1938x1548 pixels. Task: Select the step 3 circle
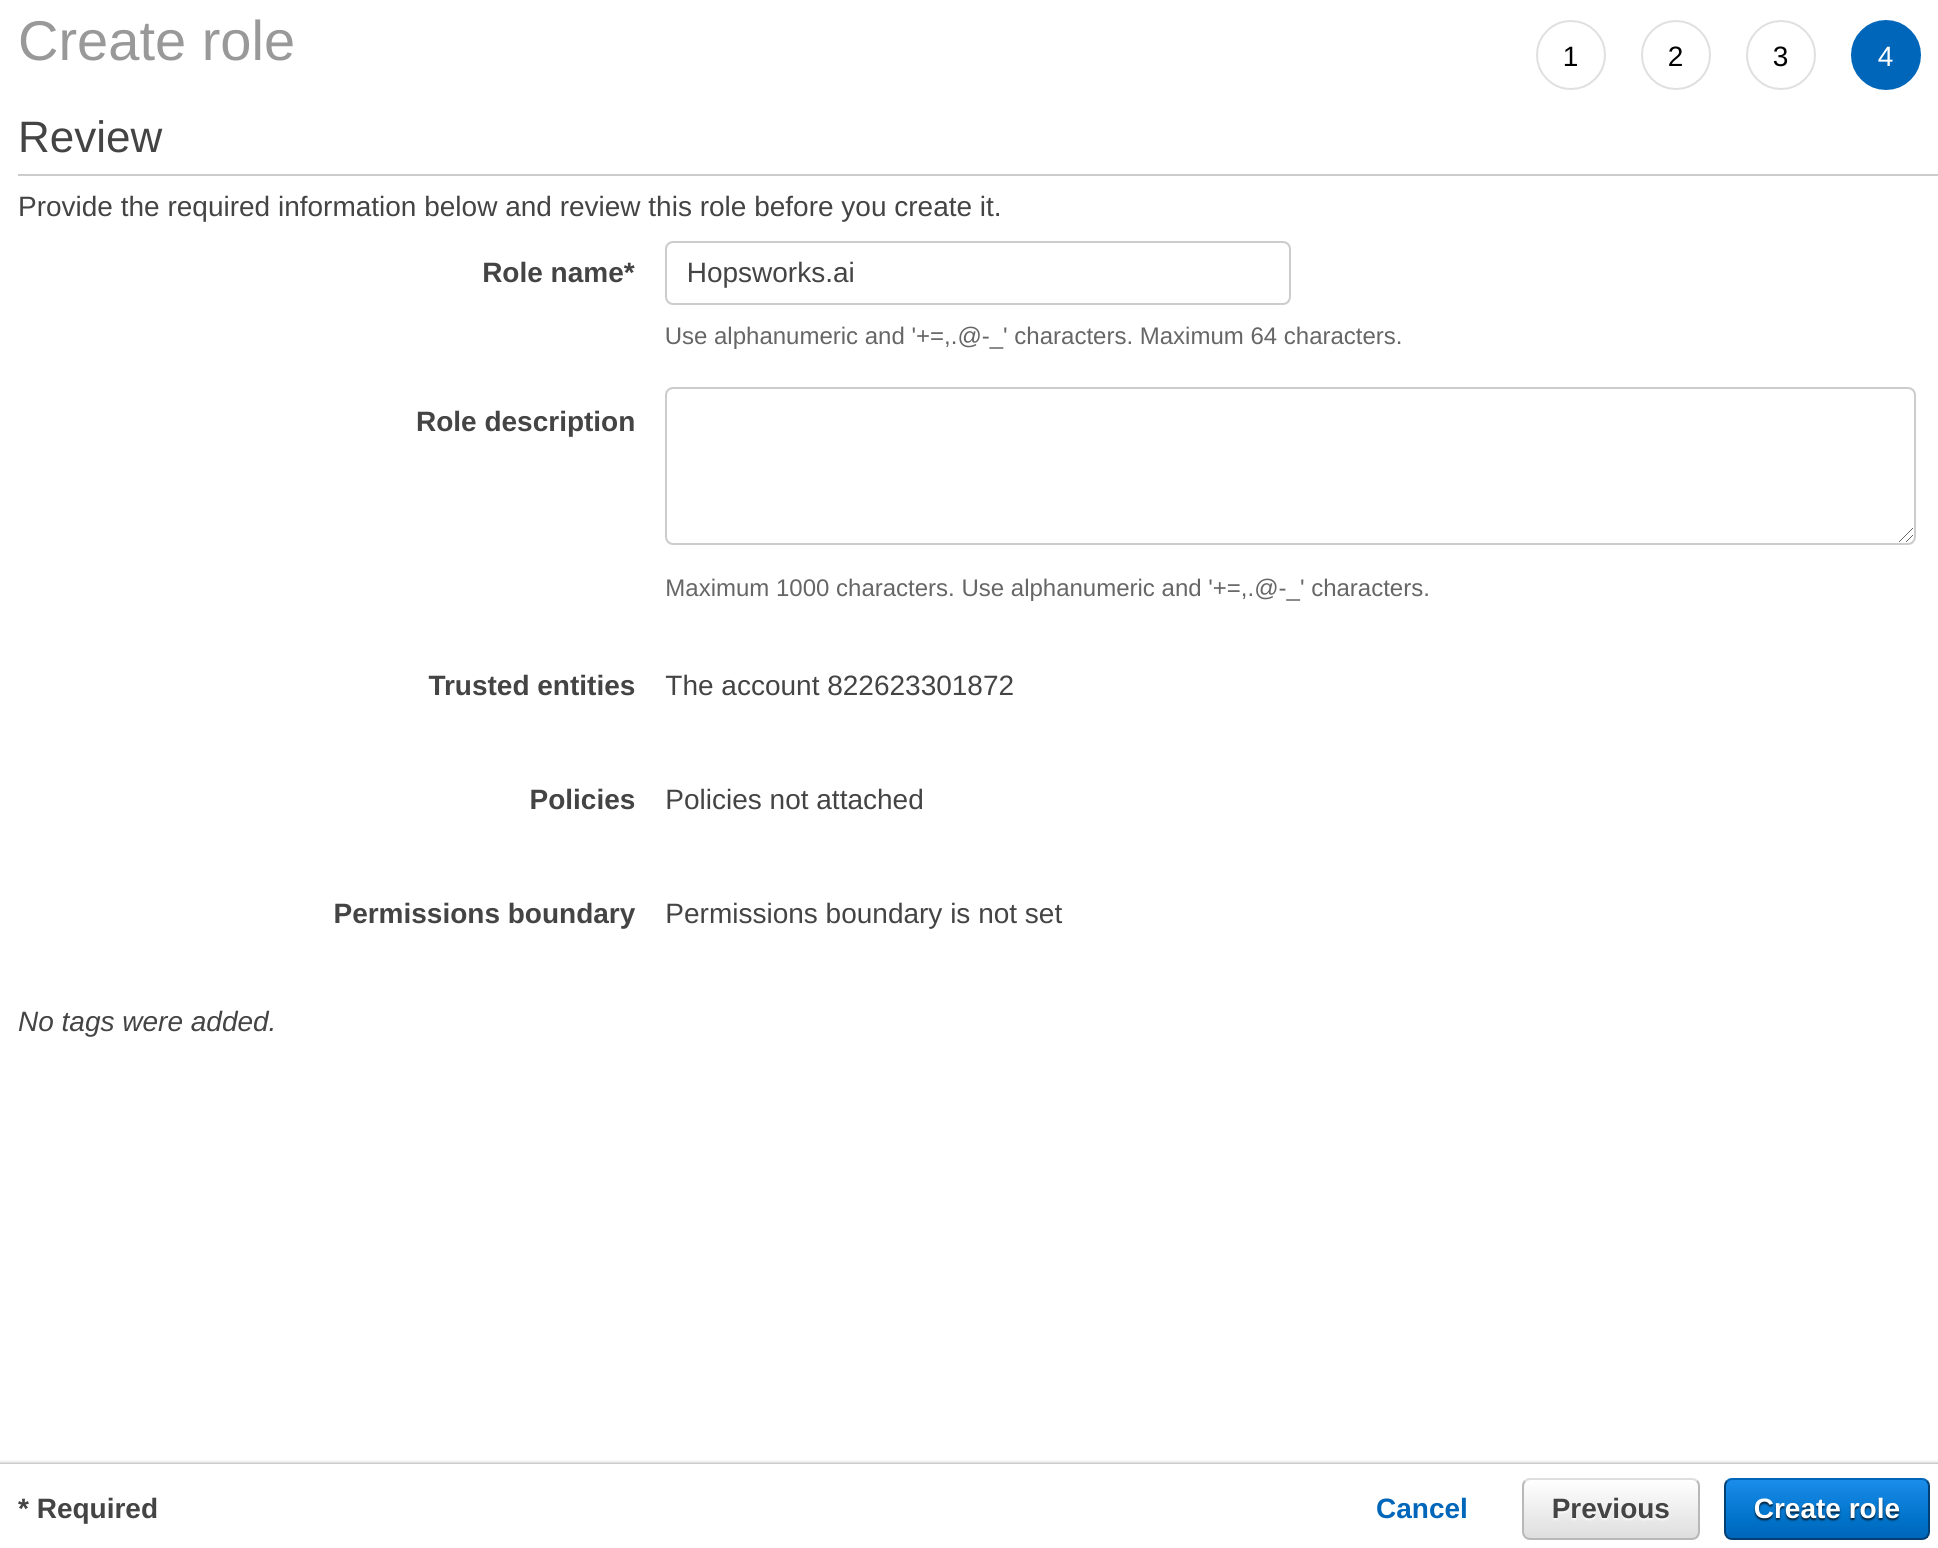pos(1780,56)
